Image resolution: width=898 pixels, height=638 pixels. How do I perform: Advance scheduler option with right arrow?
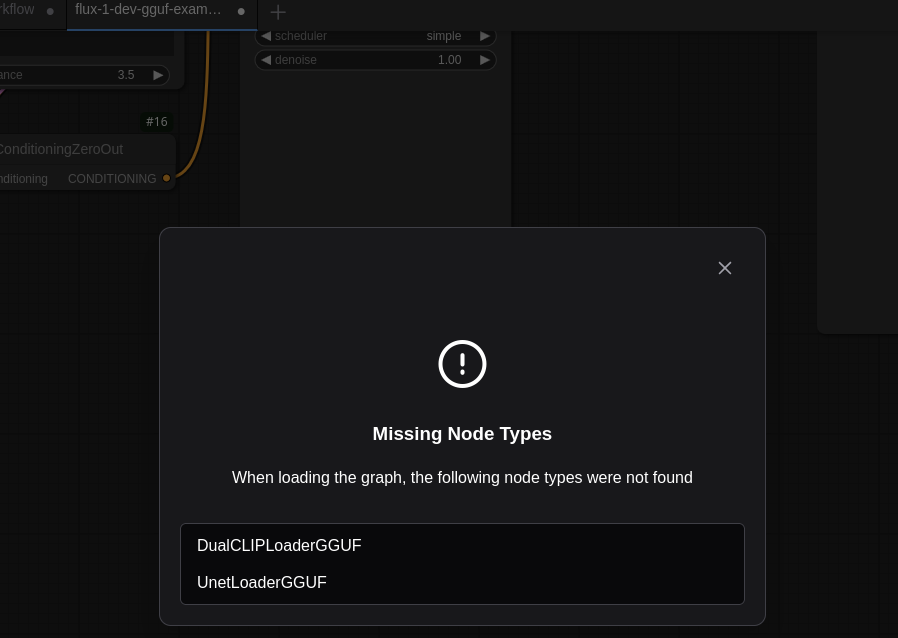(x=485, y=36)
